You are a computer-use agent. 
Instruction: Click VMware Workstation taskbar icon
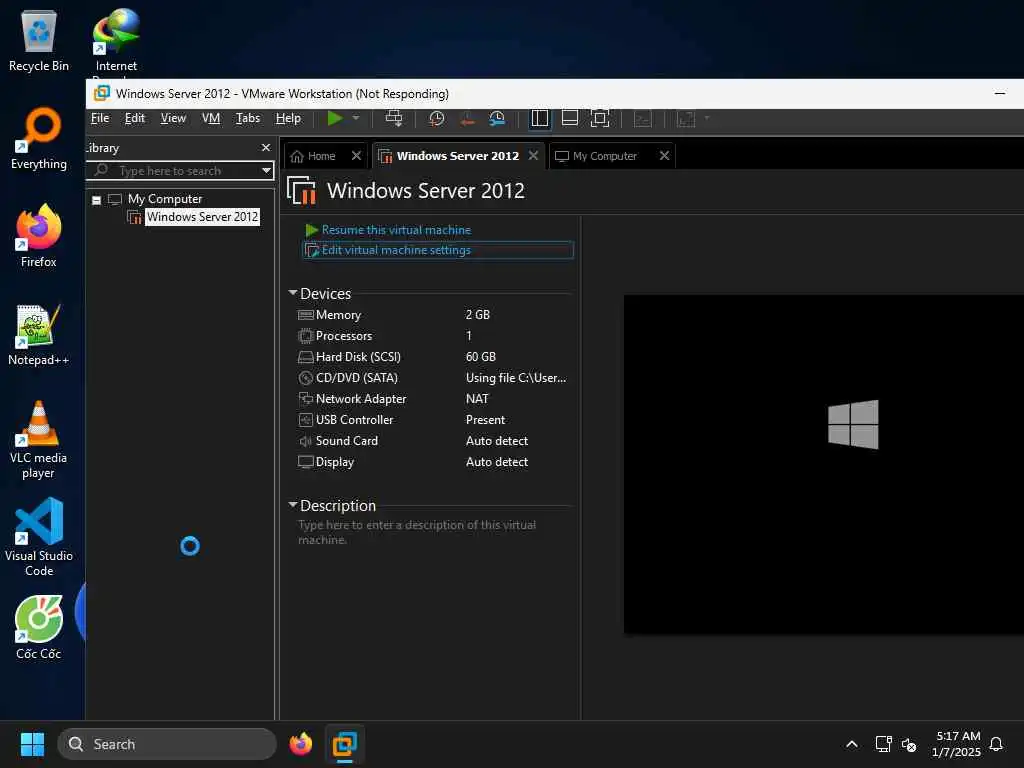(x=344, y=744)
